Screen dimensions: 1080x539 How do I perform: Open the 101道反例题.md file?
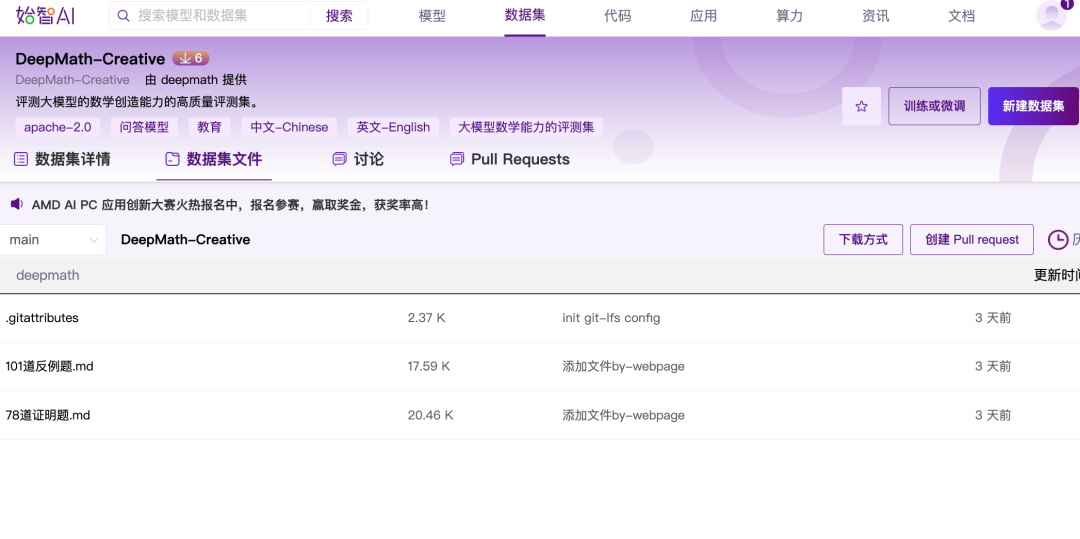point(49,366)
